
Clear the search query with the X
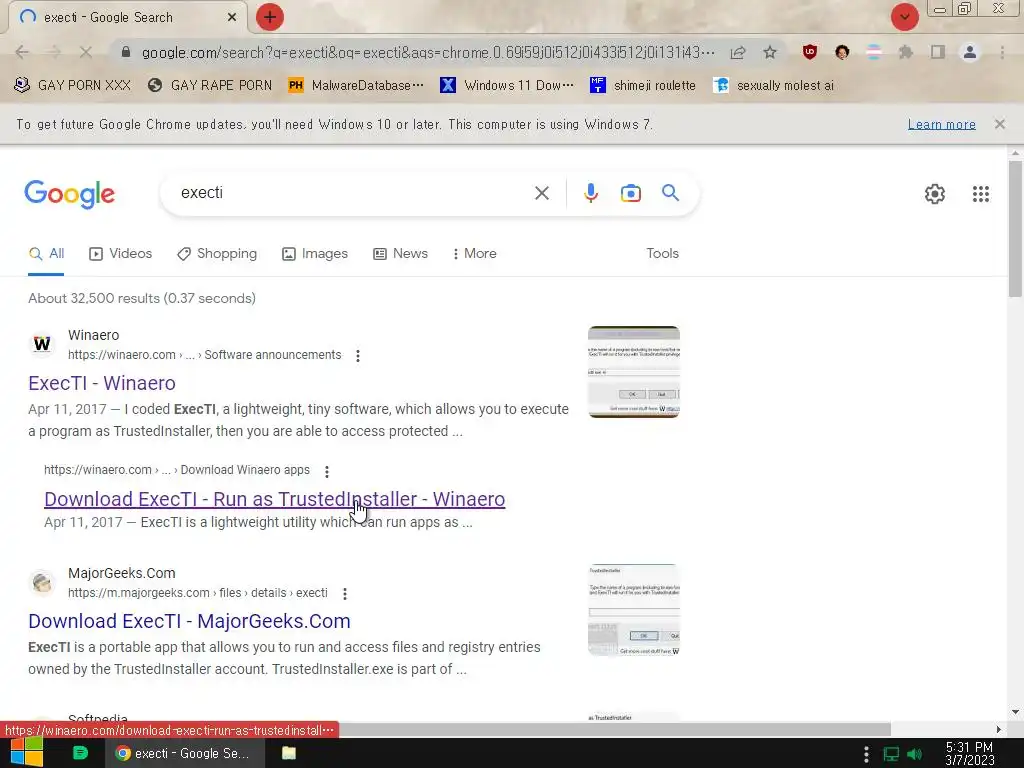541,193
